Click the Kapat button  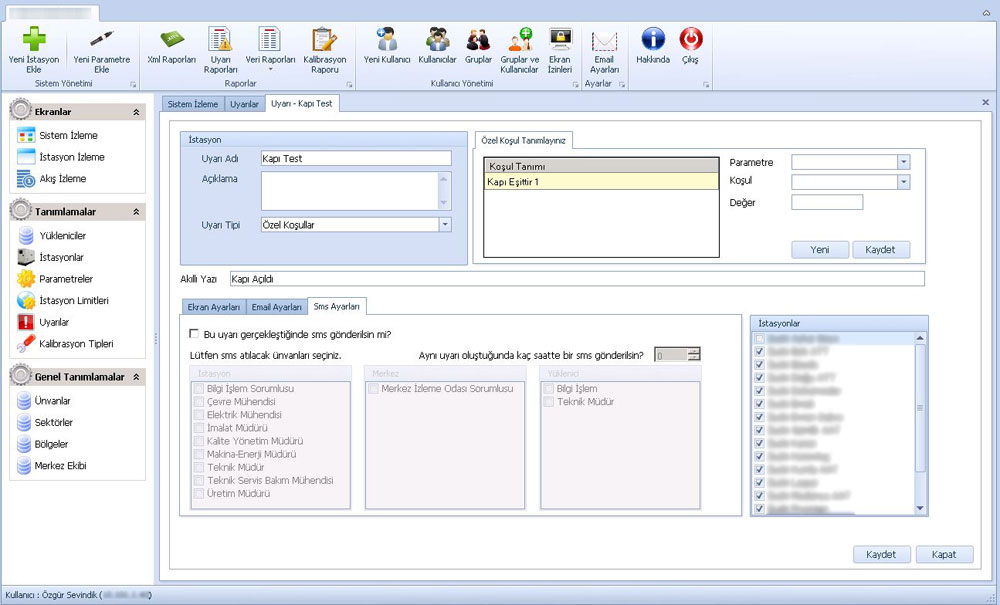[x=944, y=554]
